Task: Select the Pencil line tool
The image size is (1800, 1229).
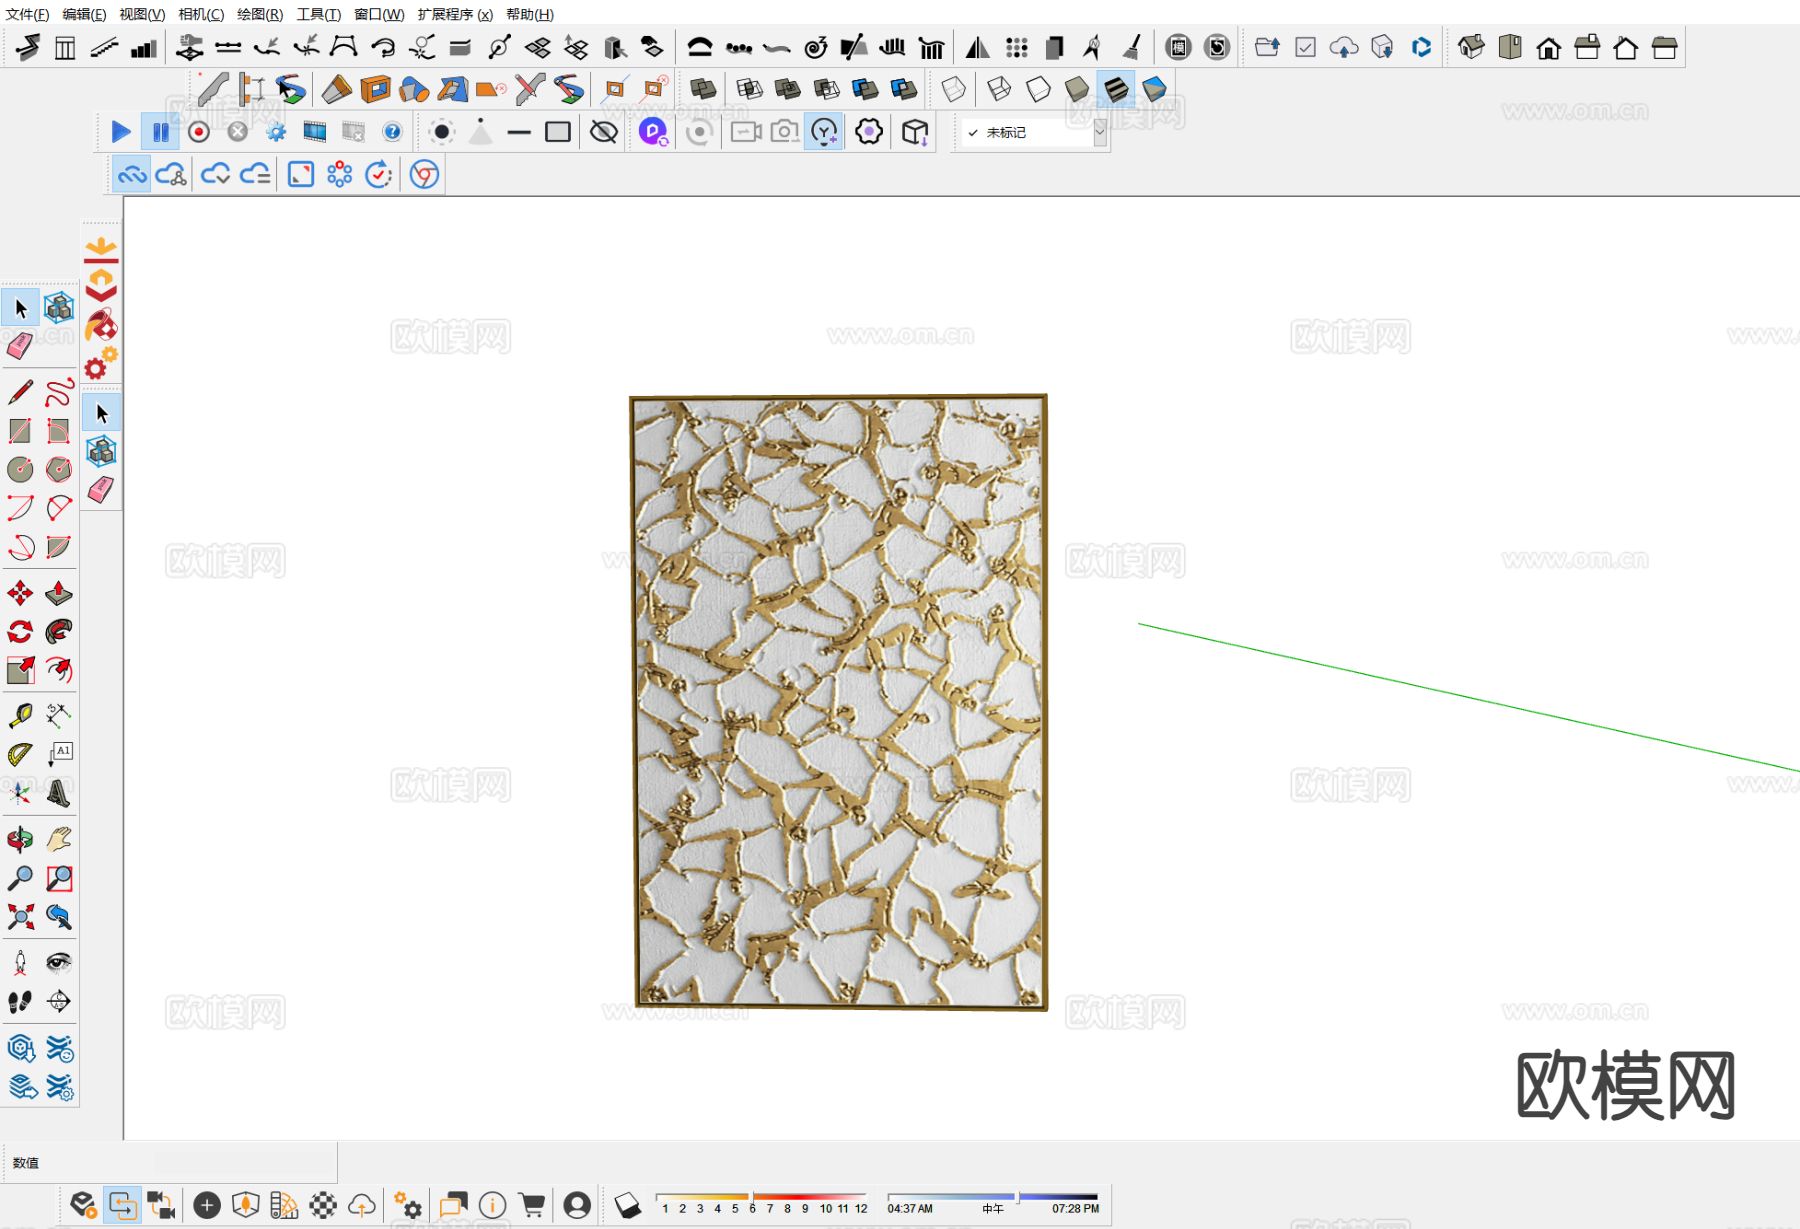Action: 20,392
